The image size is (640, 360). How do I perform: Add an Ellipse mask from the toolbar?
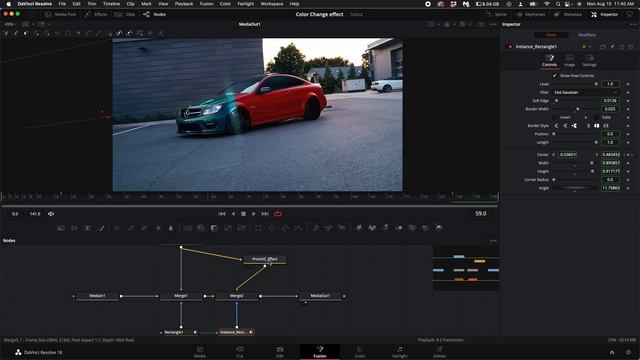(x=271, y=228)
